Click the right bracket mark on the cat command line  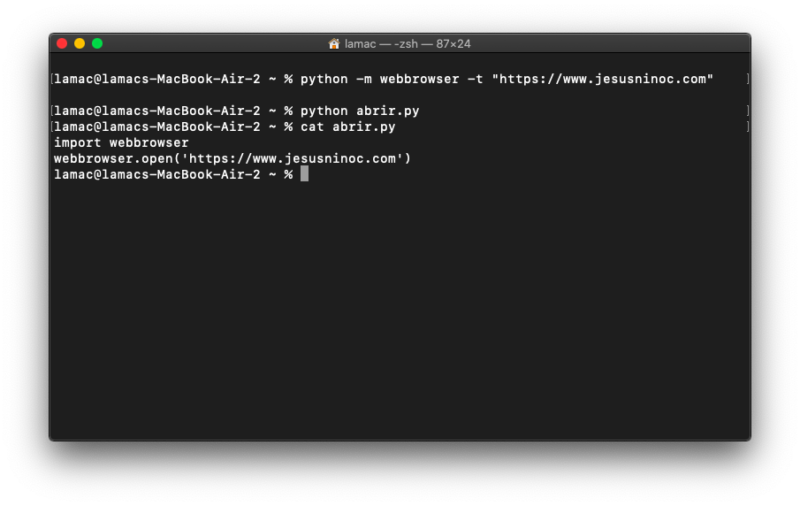tap(747, 127)
